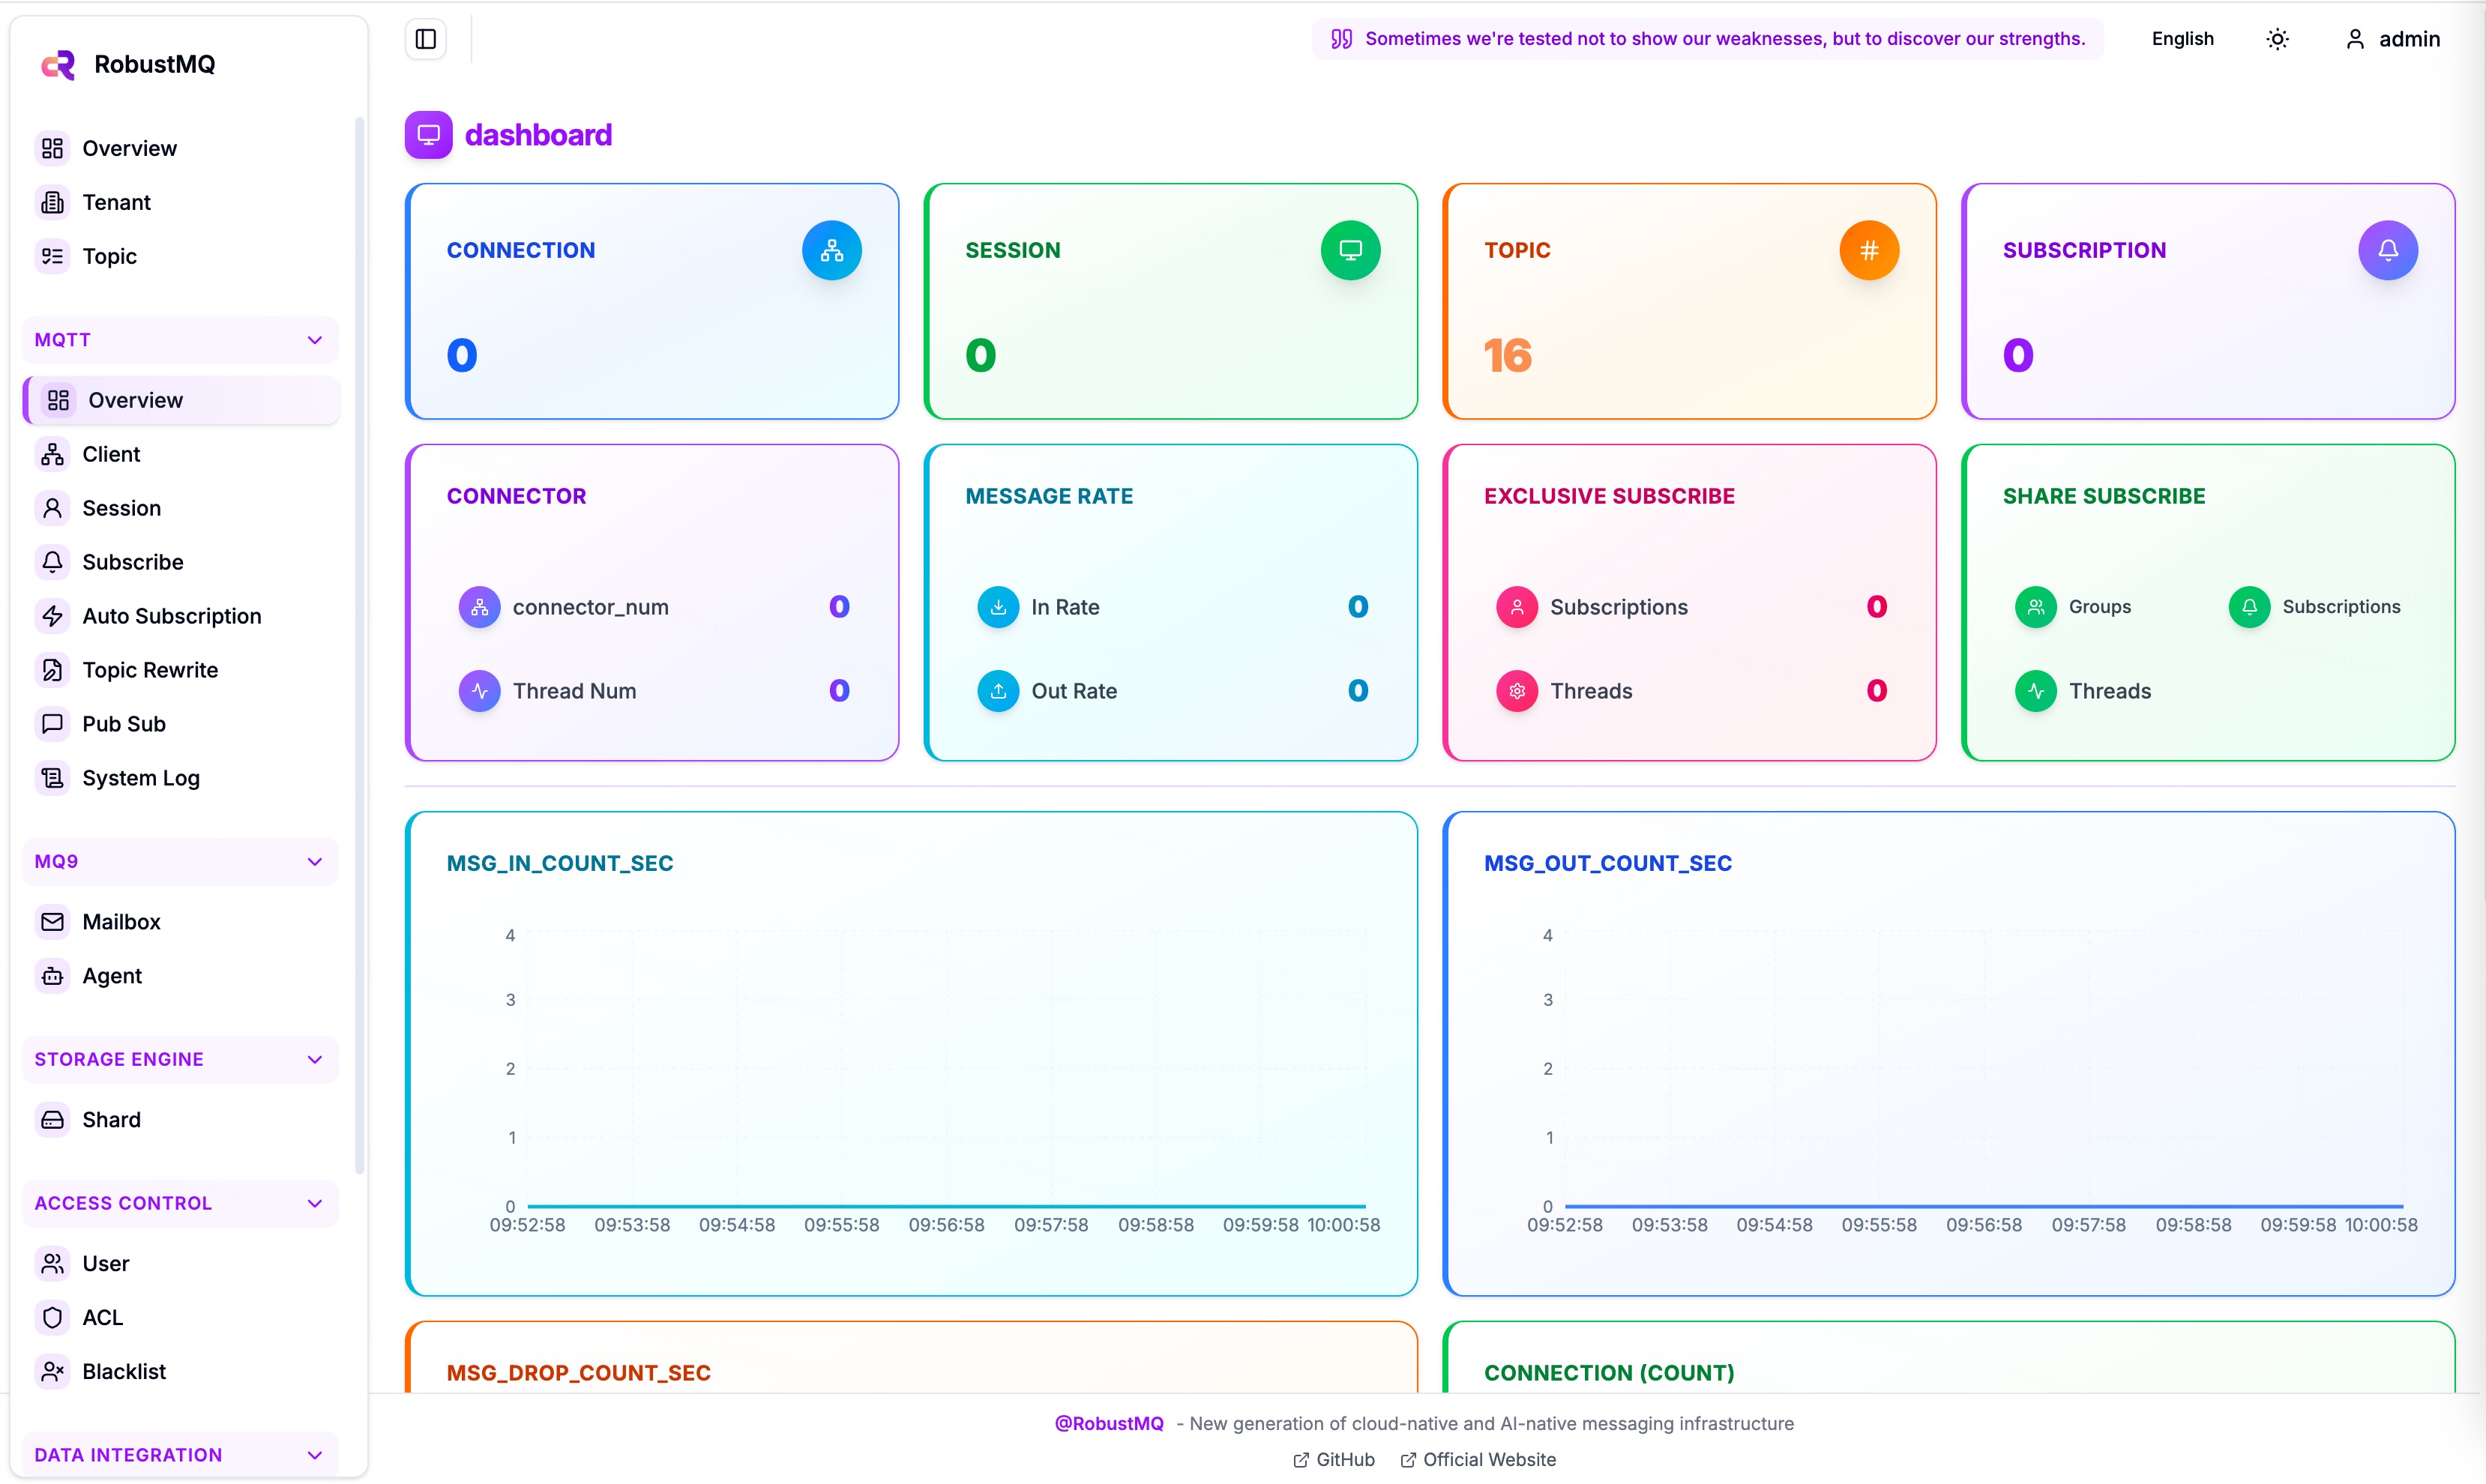Image resolution: width=2486 pixels, height=1484 pixels.
Task: Click the MSG_IN_COUNT_SEC chart title
Action: coord(560,864)
